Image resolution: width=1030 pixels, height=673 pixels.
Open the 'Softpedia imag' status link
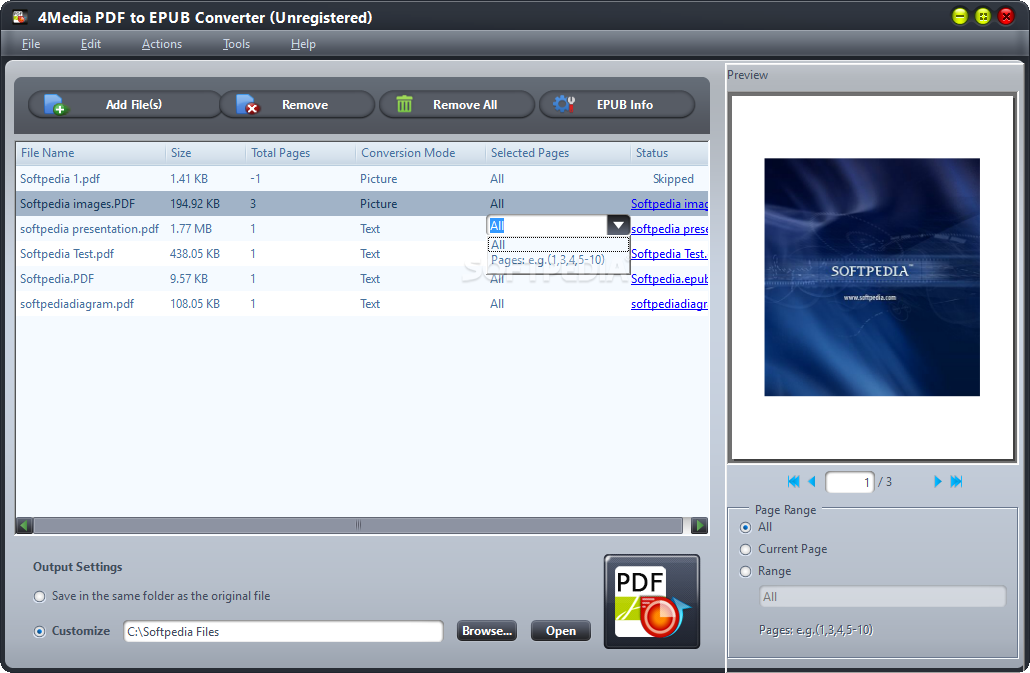[x=669, y=204]
